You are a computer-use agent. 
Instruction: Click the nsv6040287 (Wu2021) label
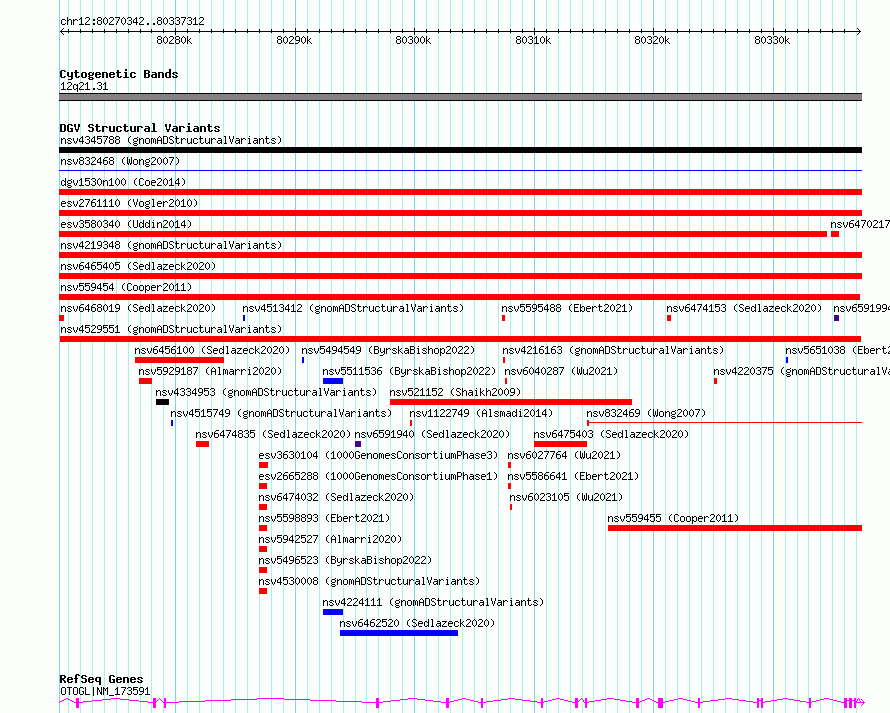pyautogui.click(x=561, y=371)
